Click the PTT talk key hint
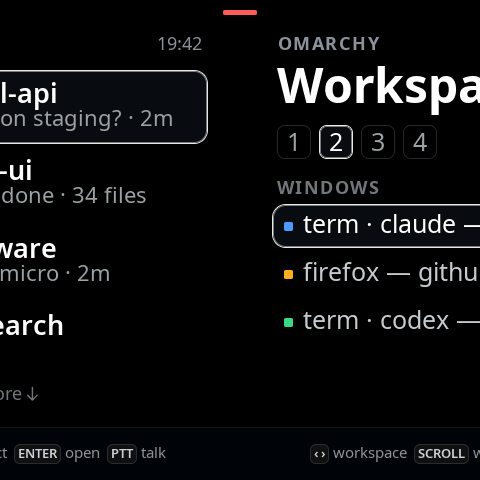Viewport: 480px width, 480px height. (x=122, y=454)
